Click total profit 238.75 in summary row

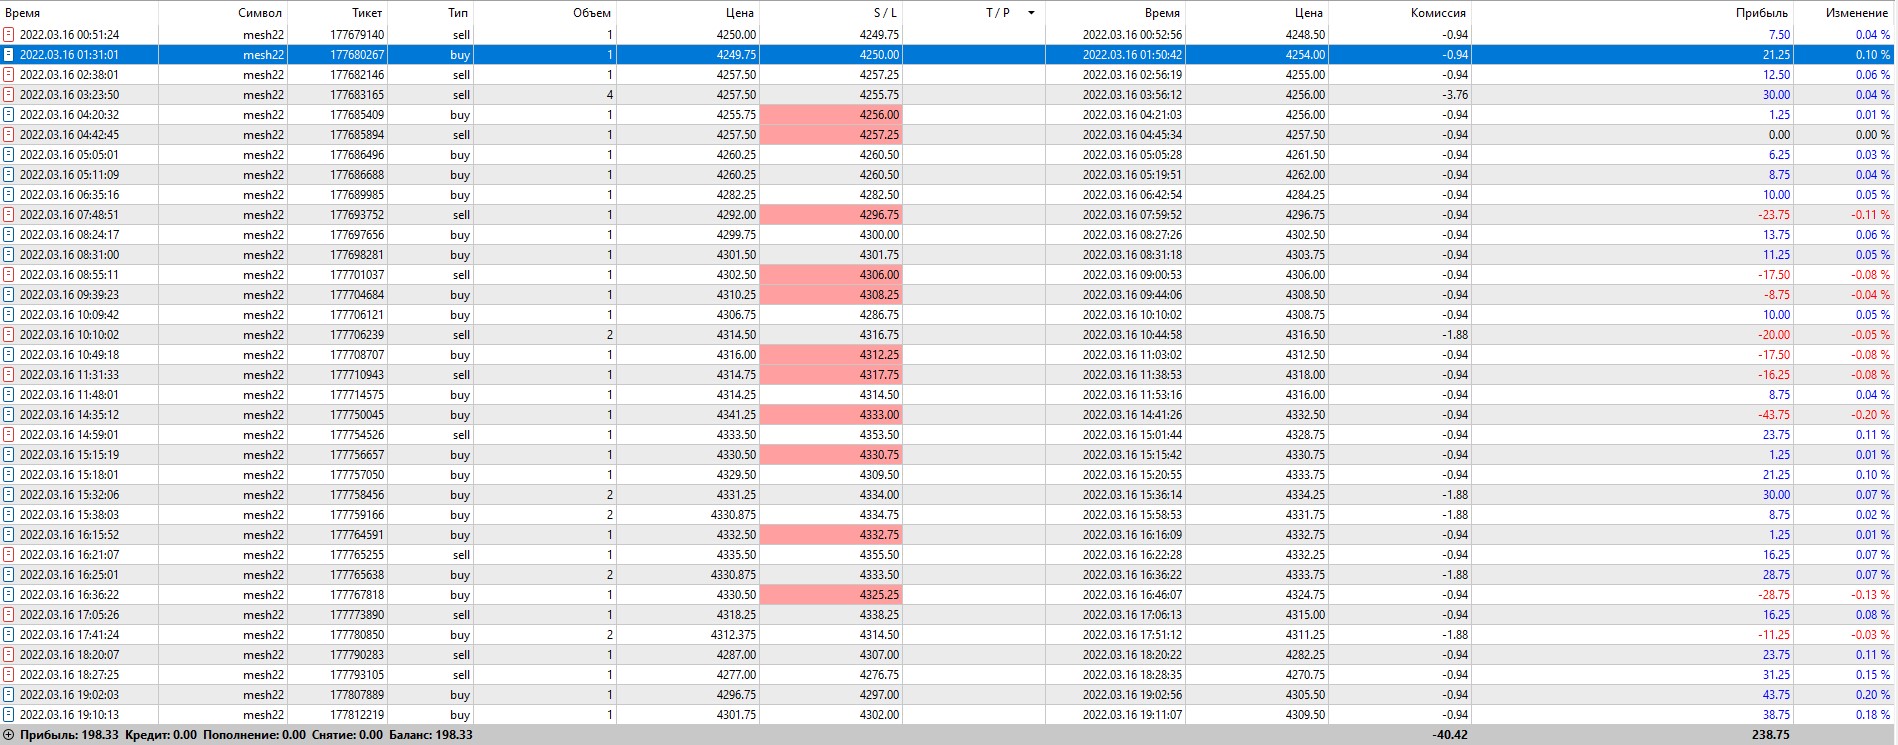(x=1771, y=735)
